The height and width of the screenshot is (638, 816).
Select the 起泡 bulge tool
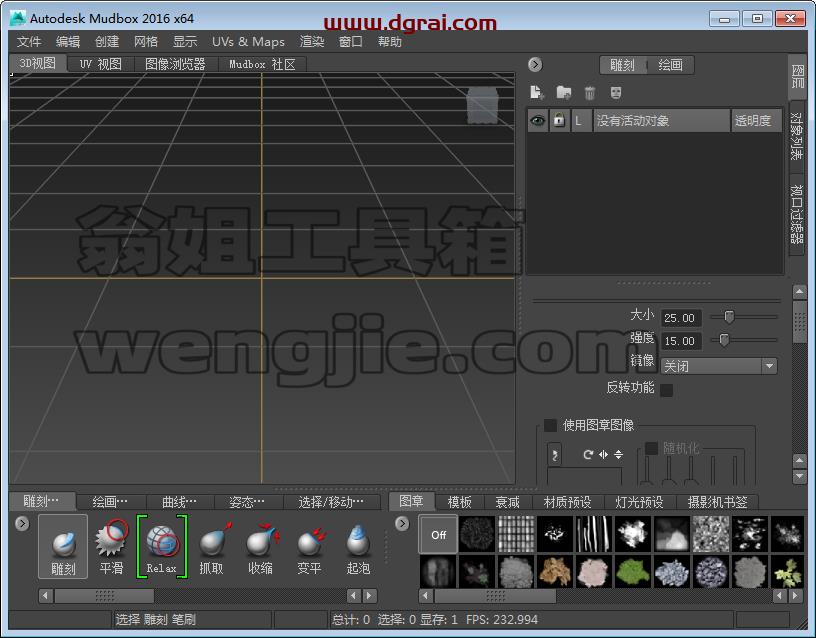pos(358,546)
